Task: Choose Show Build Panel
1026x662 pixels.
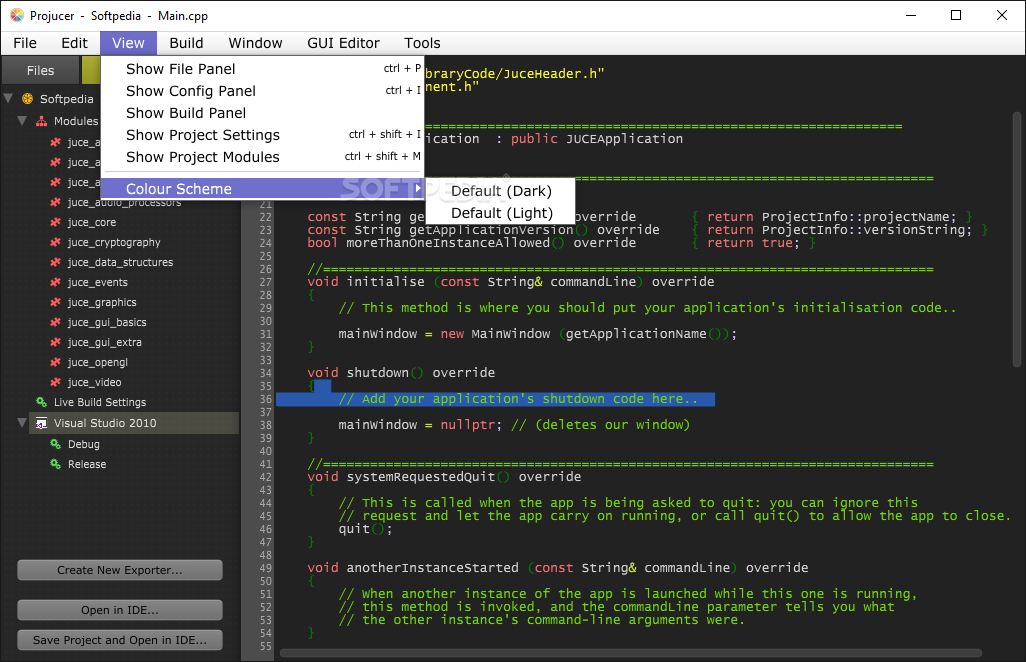Action: pyautogui.click(x=263, y=113)
